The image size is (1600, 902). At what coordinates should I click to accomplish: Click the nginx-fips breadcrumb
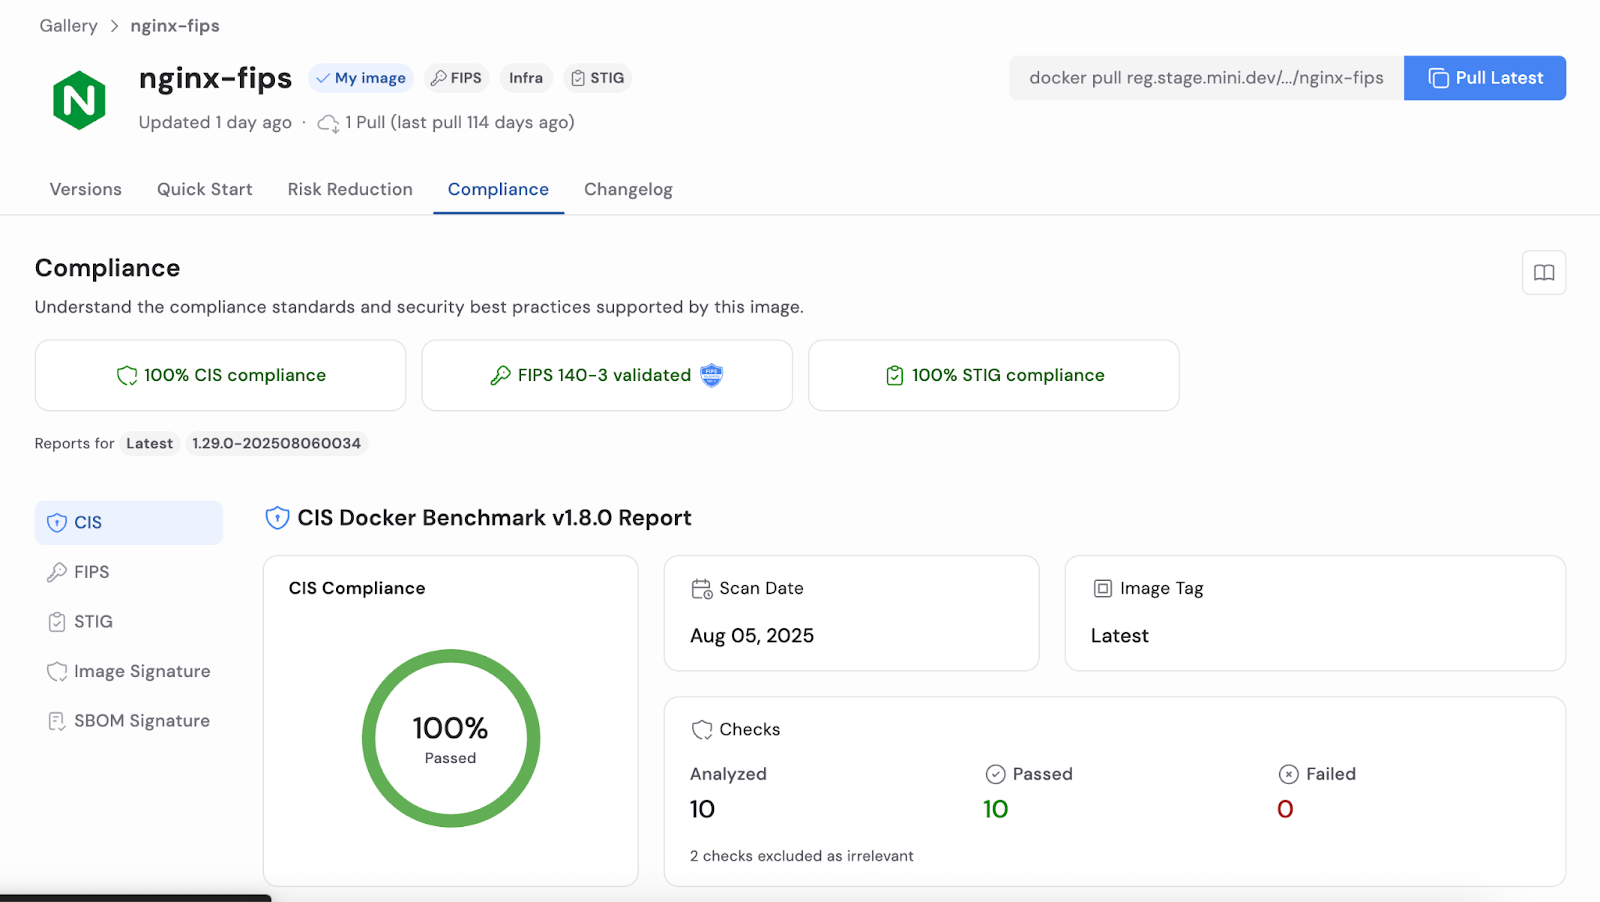coord(175,26)
